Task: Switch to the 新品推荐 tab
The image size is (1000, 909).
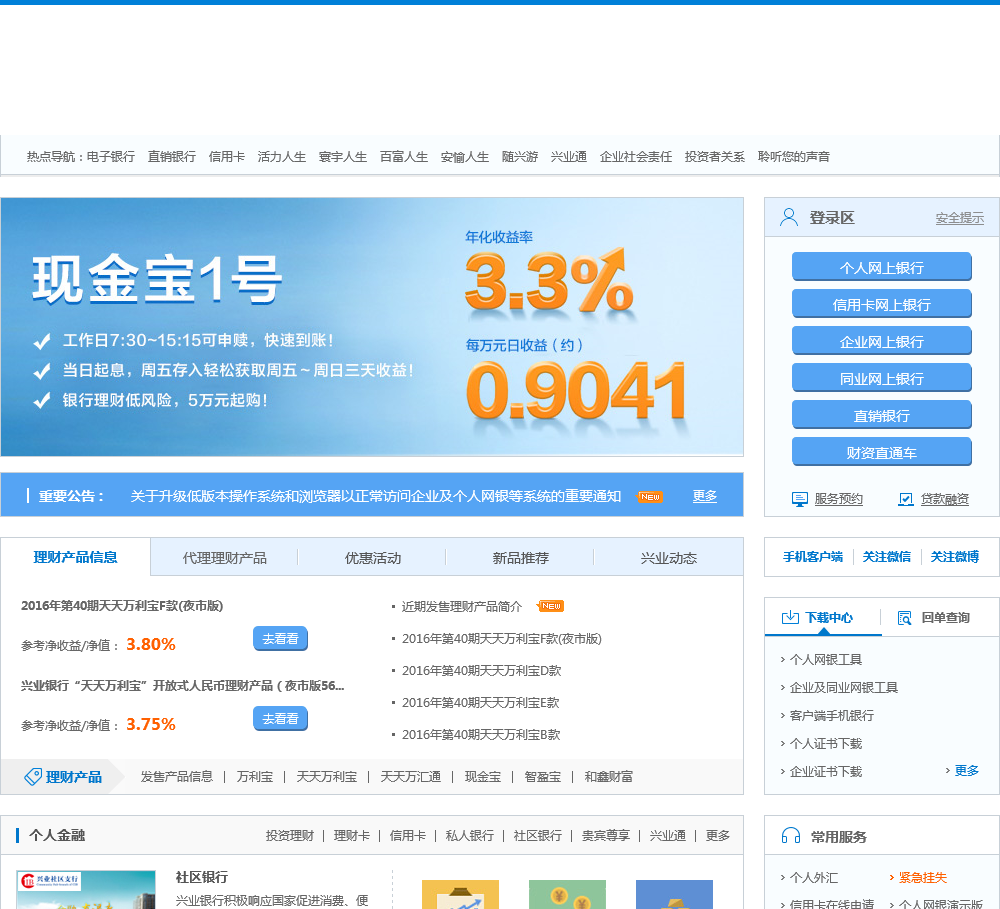Action: point(520,558)
